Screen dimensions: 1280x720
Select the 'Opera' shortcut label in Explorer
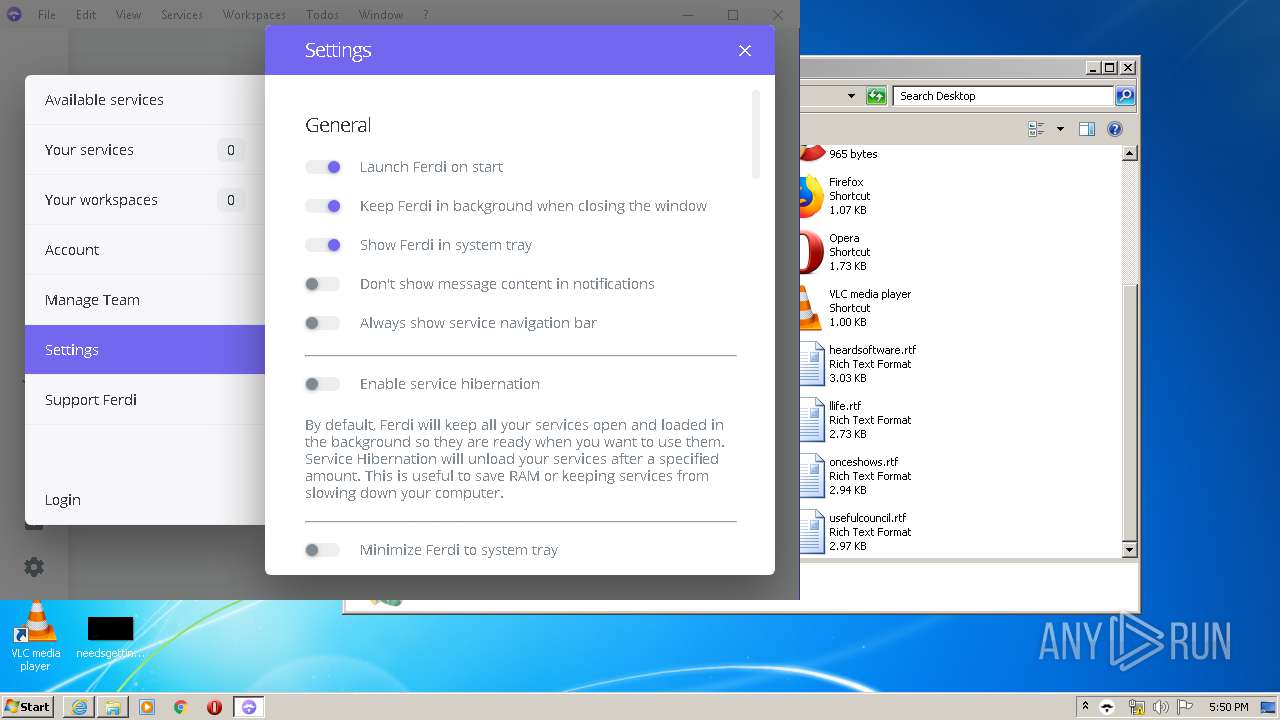tap(844, 238)
